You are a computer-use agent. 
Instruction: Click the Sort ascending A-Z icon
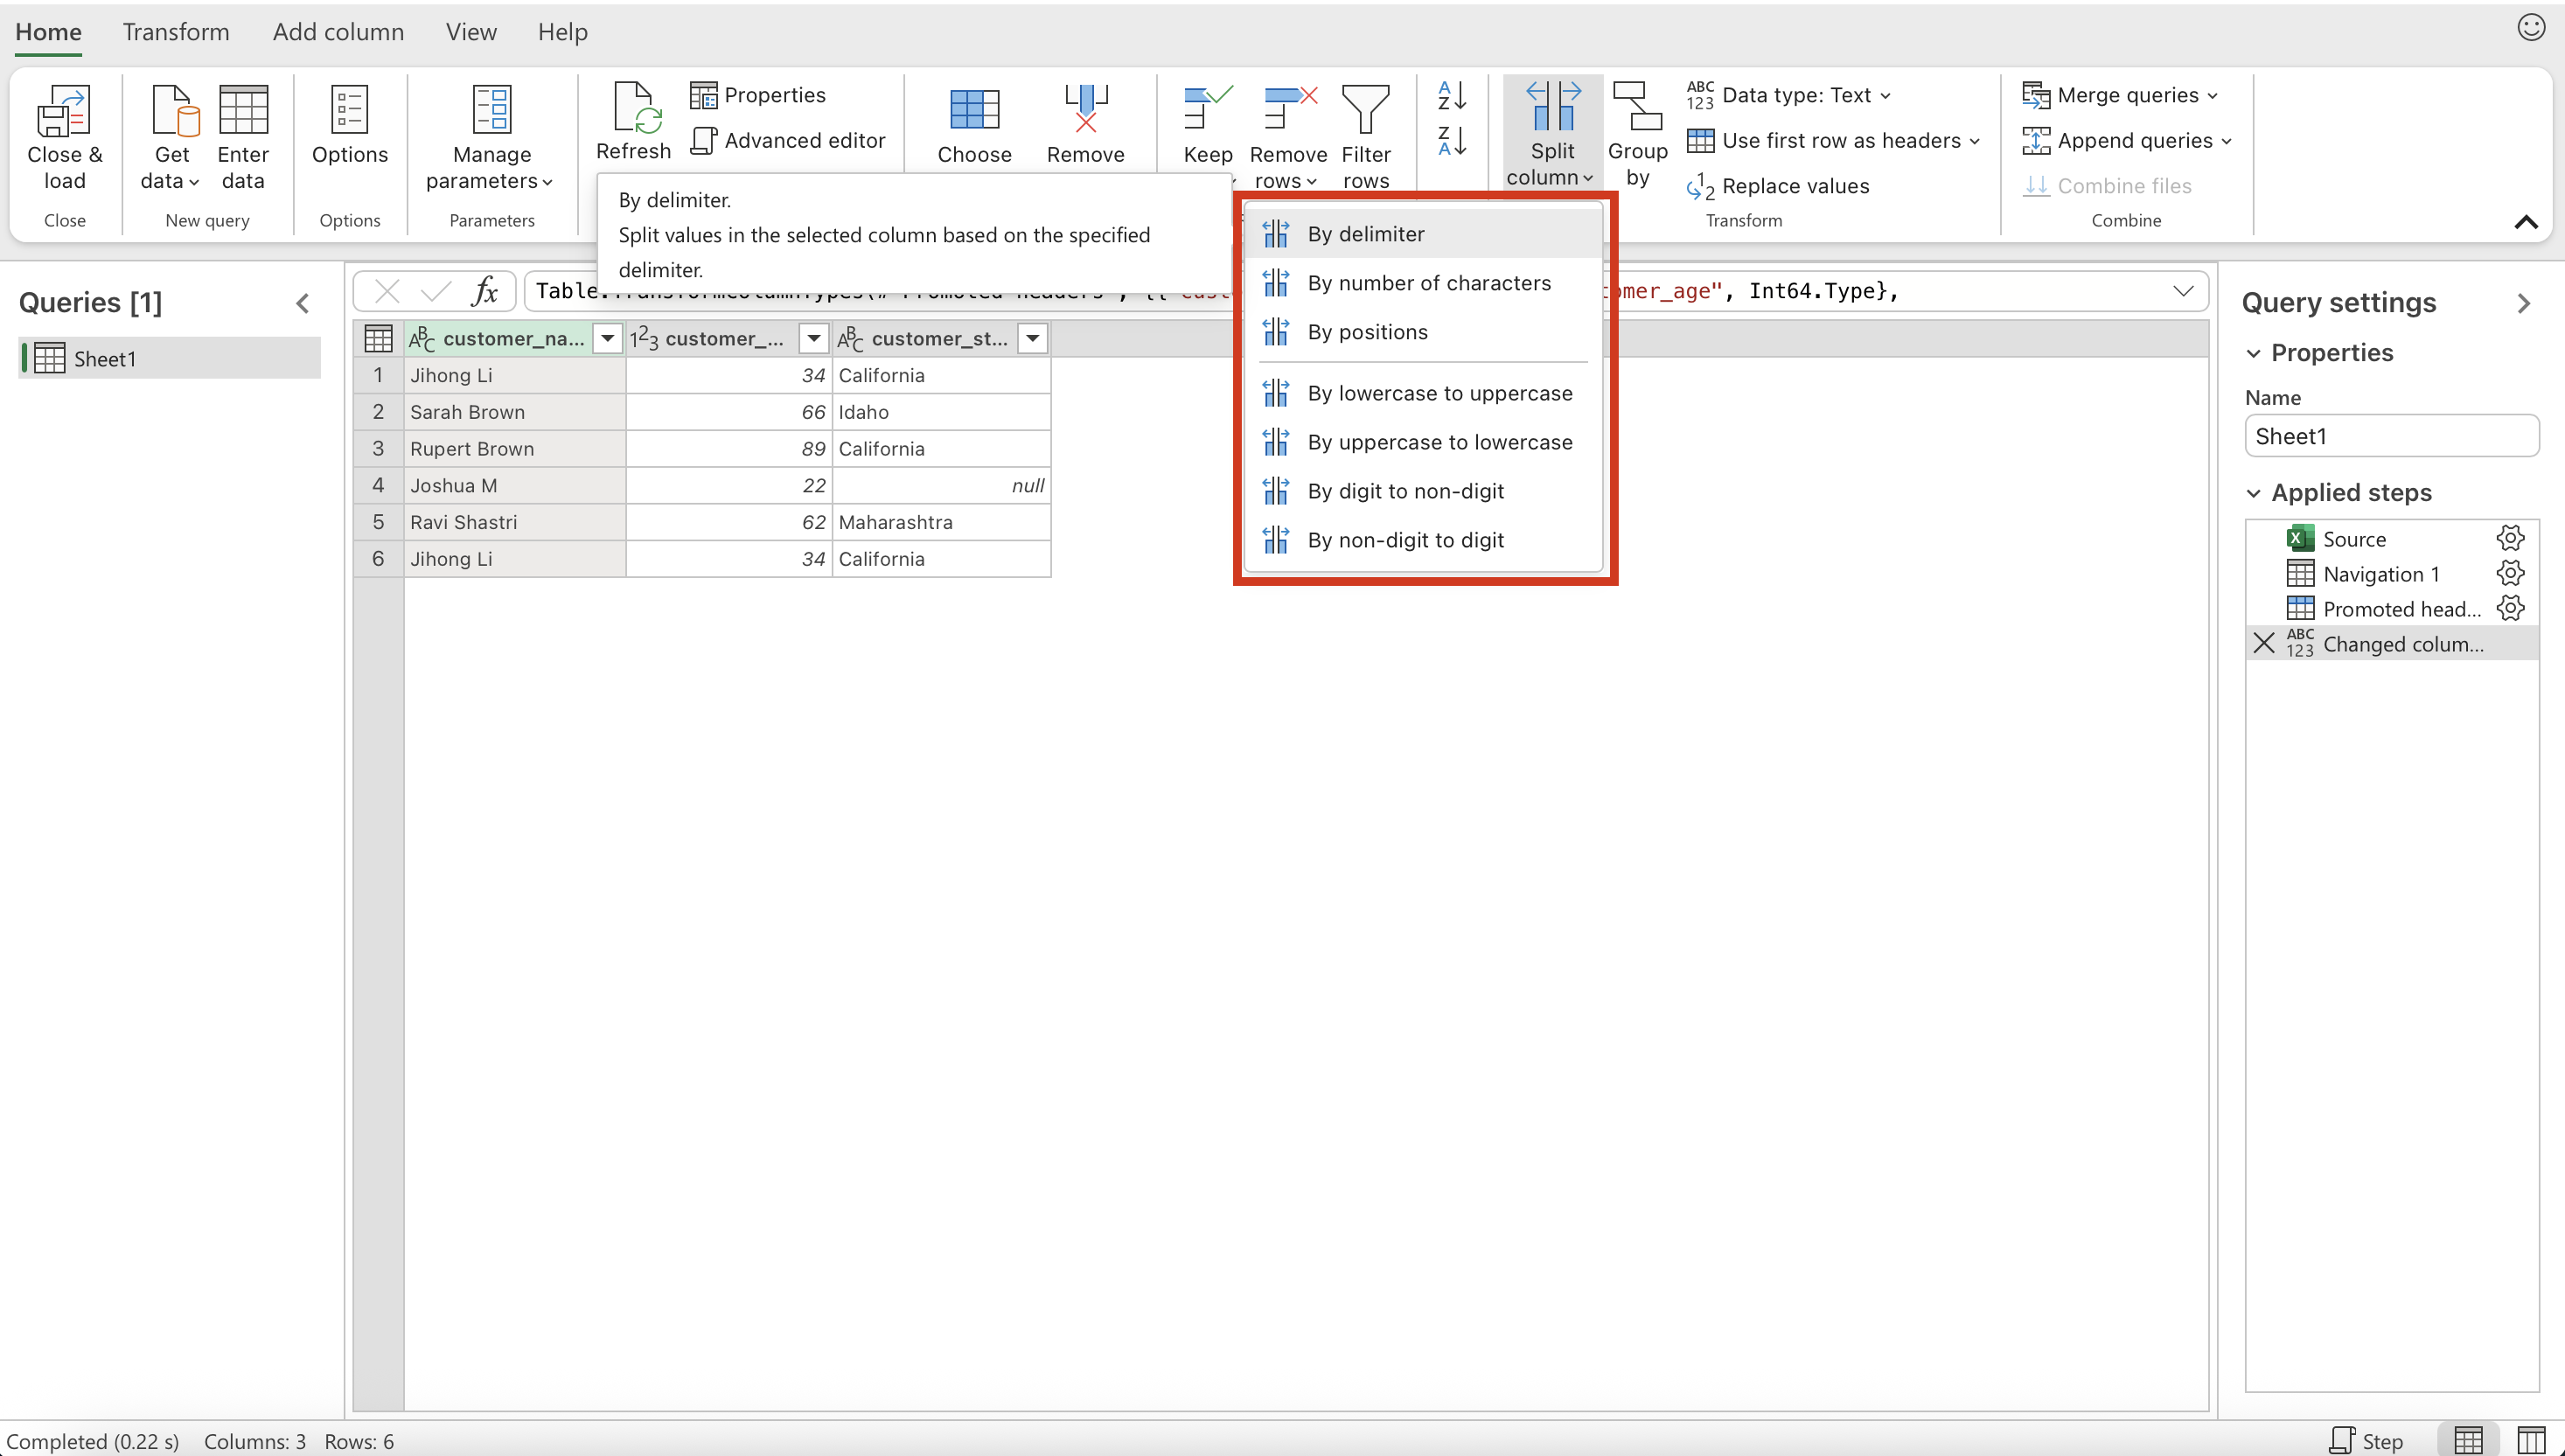pyautogui.click(x=1451, y=96)
